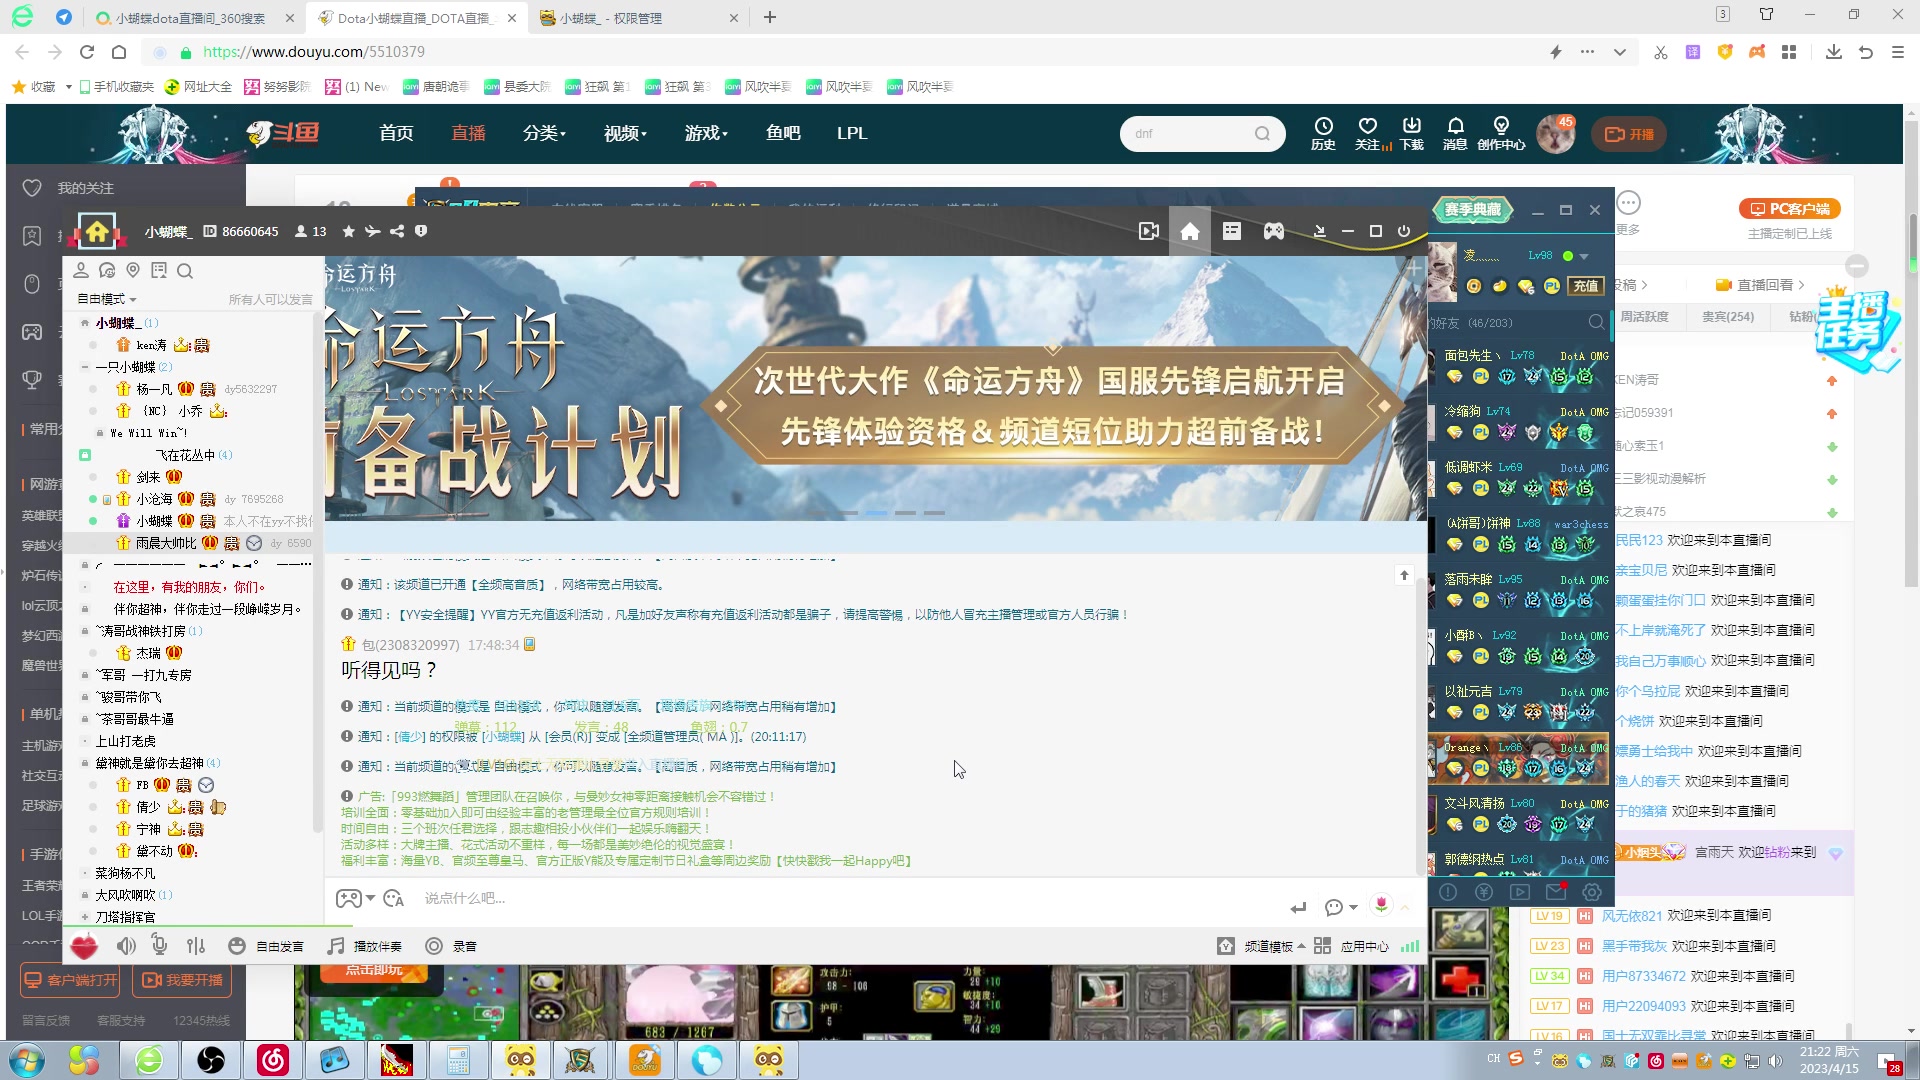The height and width of the screenshot is (1080, 1920).
Task: Open the LPL tab on Douyu
Action: click(852, 133)
